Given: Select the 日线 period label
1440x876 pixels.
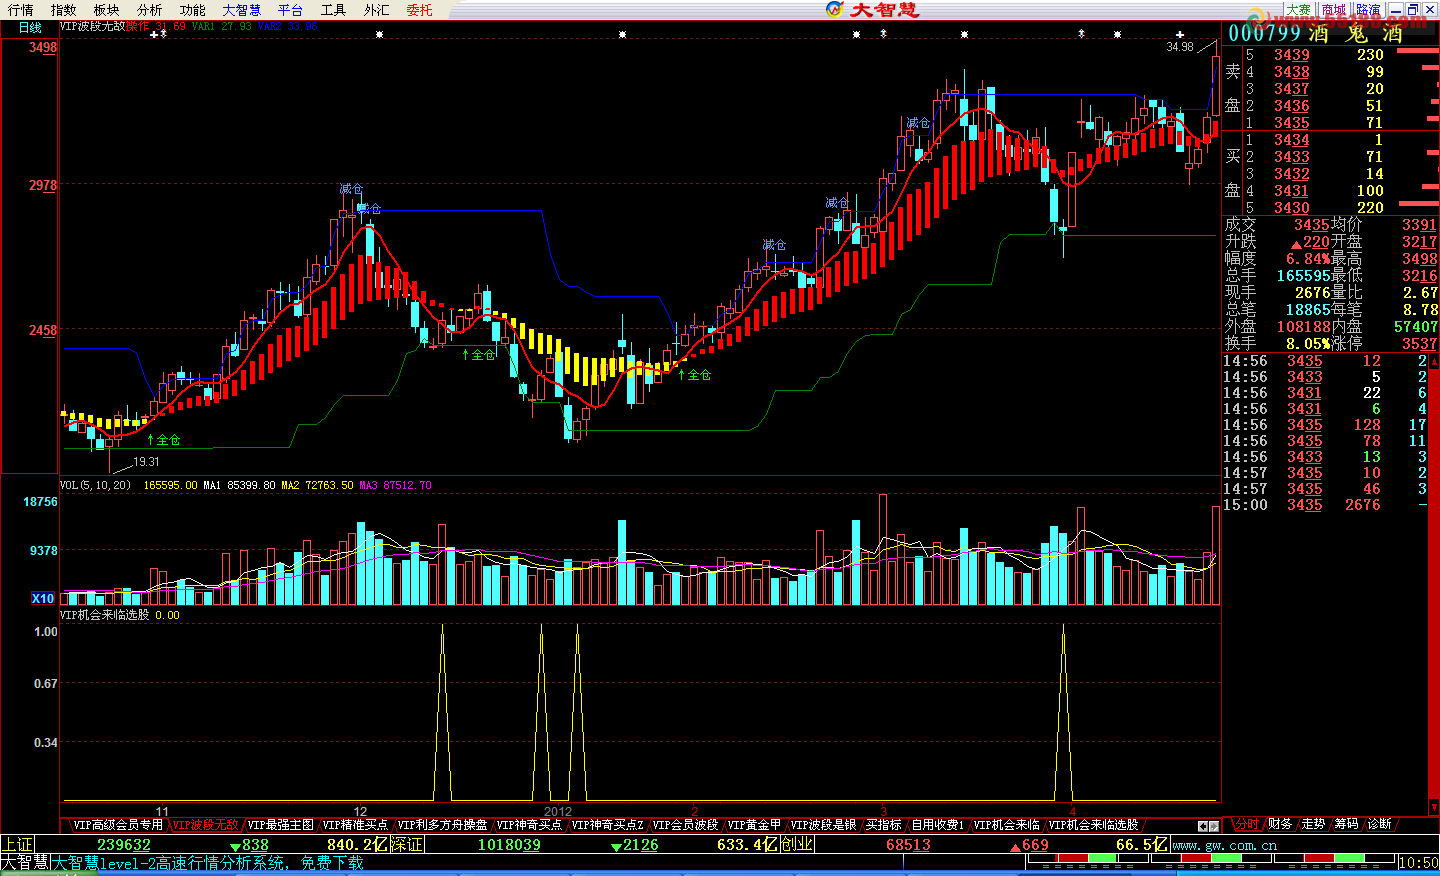Looking at the screenshot, I should 30,28.
